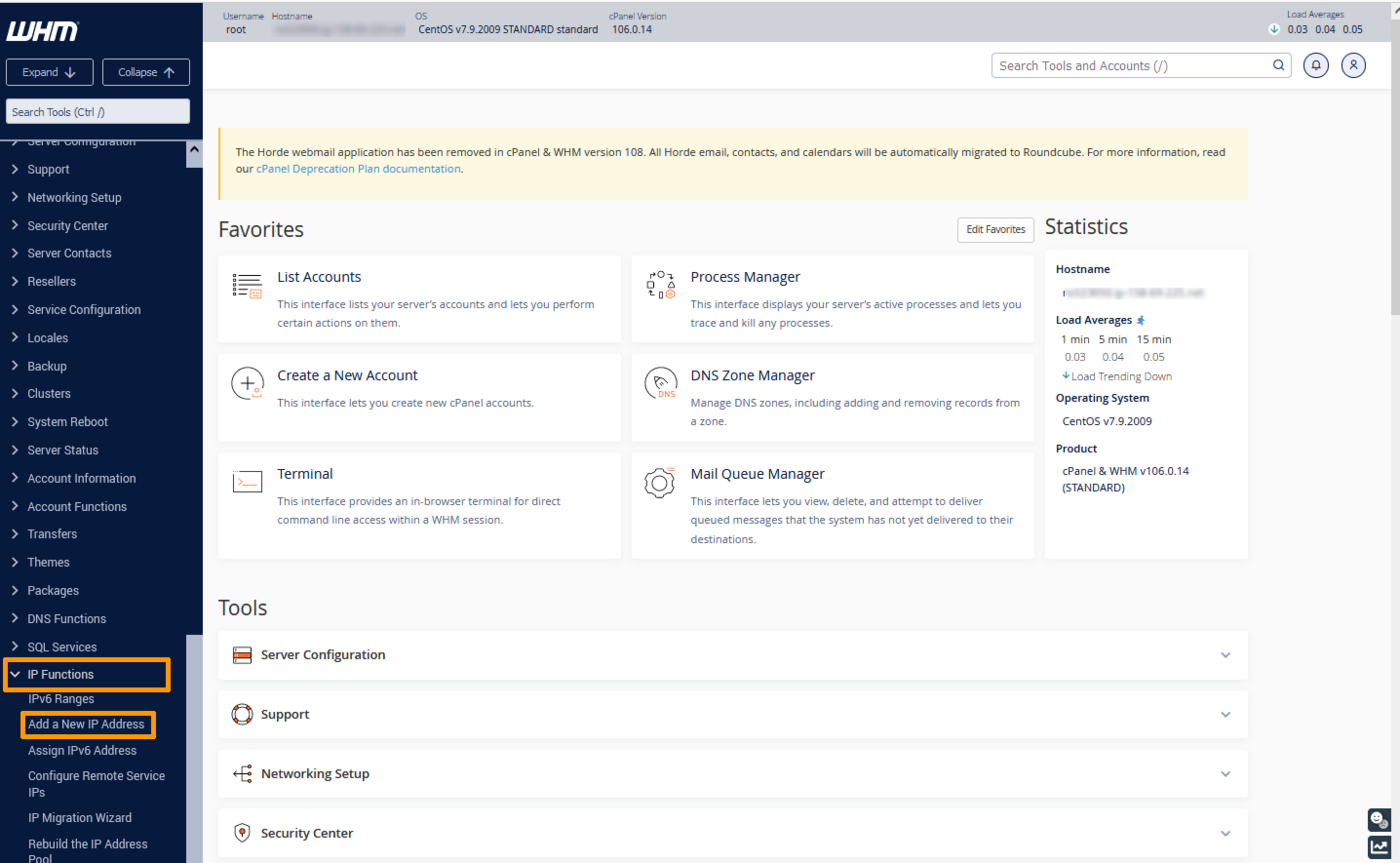Click the Create a New Account plus icon
The width and height of the screenshot is (1400, 863).
(246, 384)
